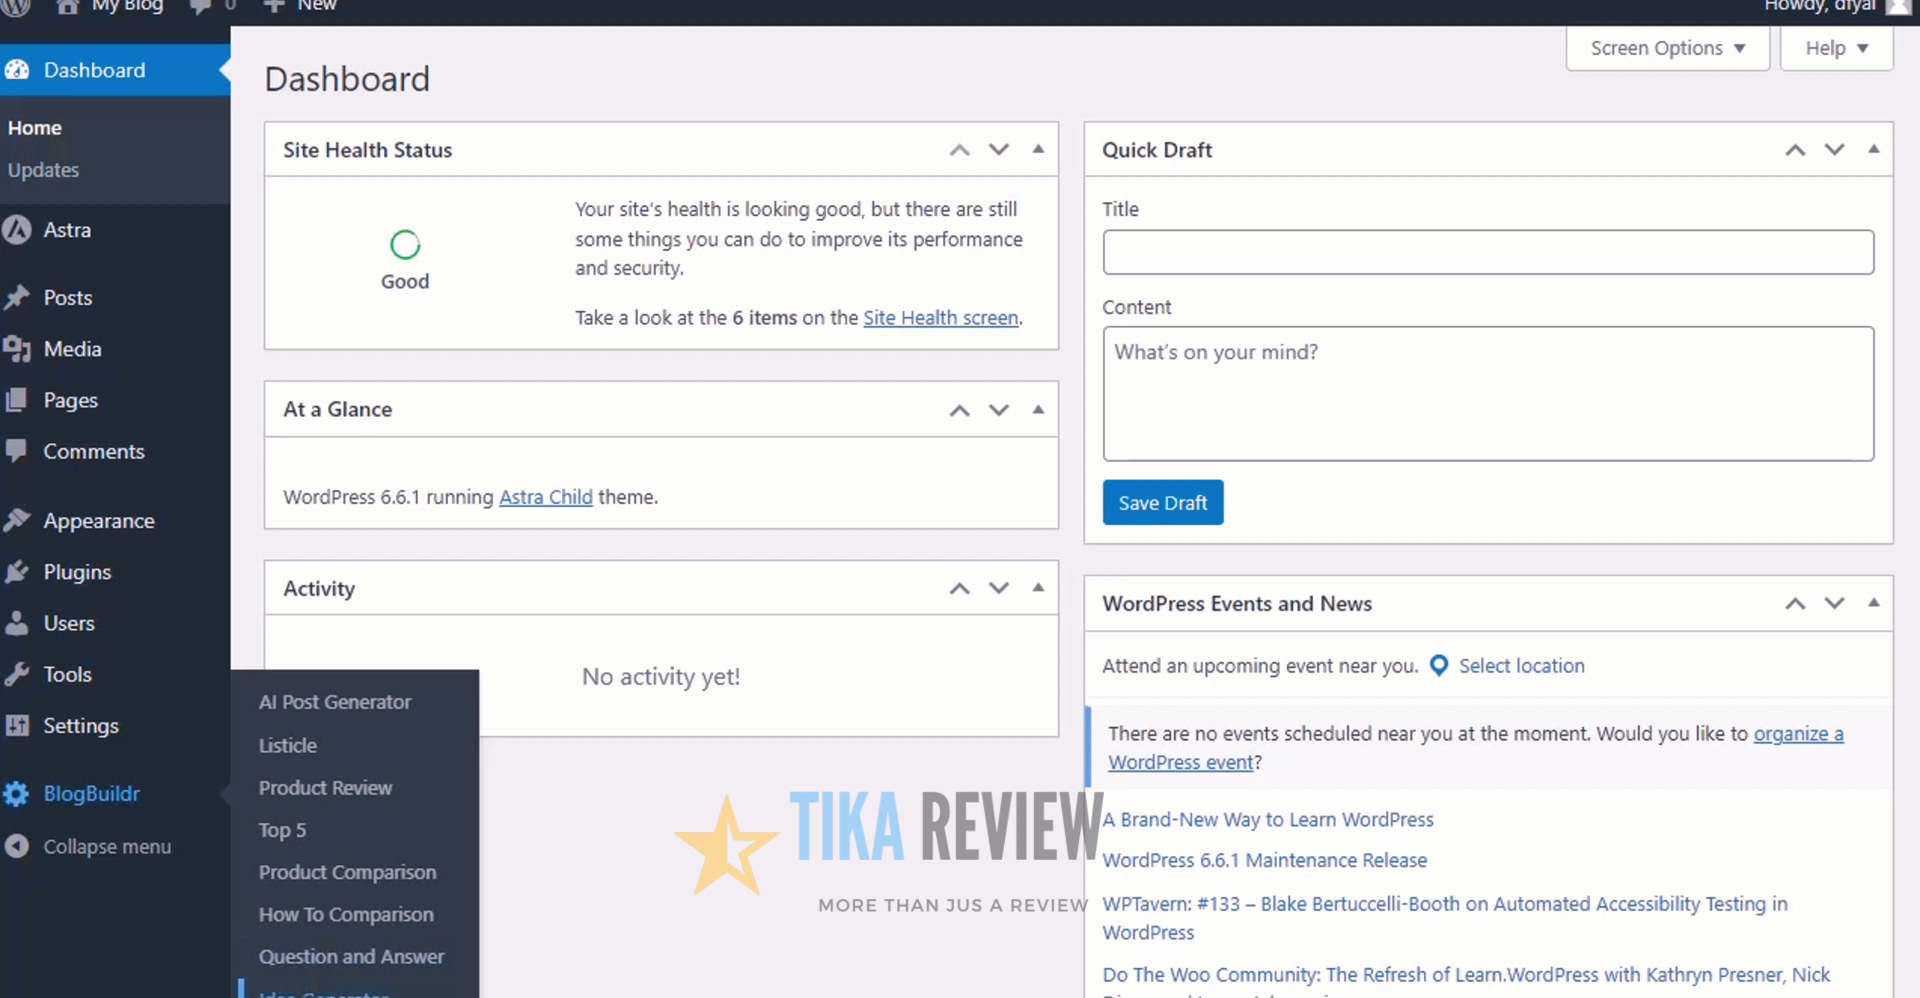Click My Blog in the admin bar
Screen dimensions: 1920x998
pyautogui.click(x=127, y=6)
